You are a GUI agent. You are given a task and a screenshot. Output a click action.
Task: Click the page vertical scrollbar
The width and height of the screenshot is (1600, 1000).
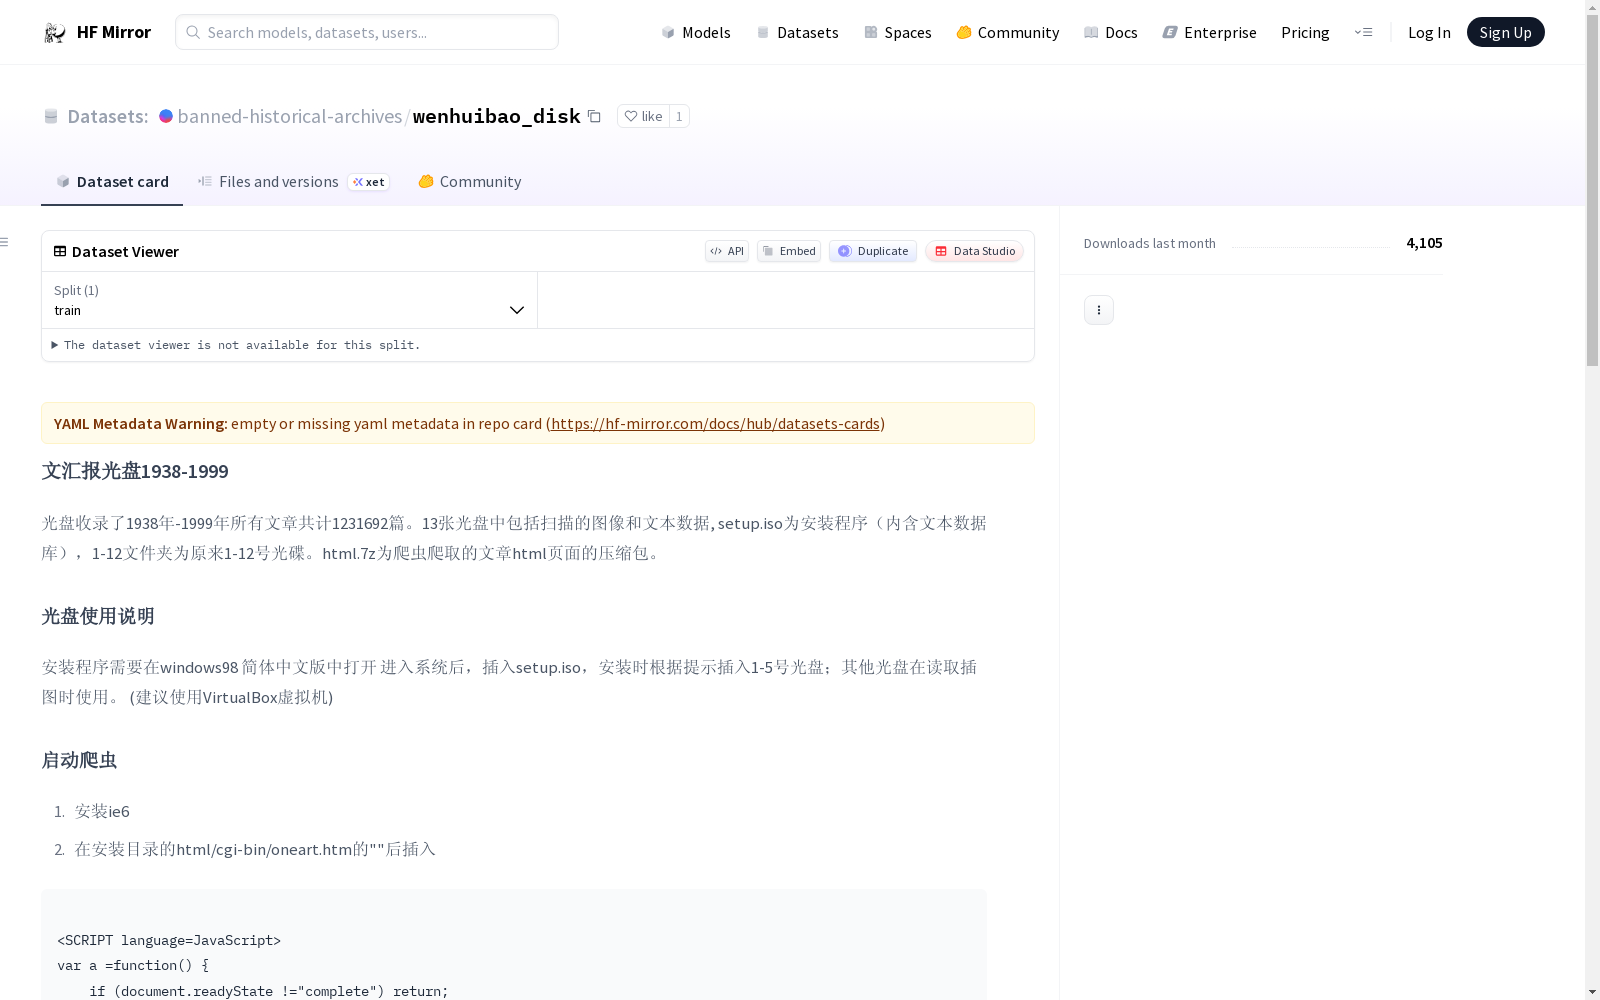[1592, 190]
